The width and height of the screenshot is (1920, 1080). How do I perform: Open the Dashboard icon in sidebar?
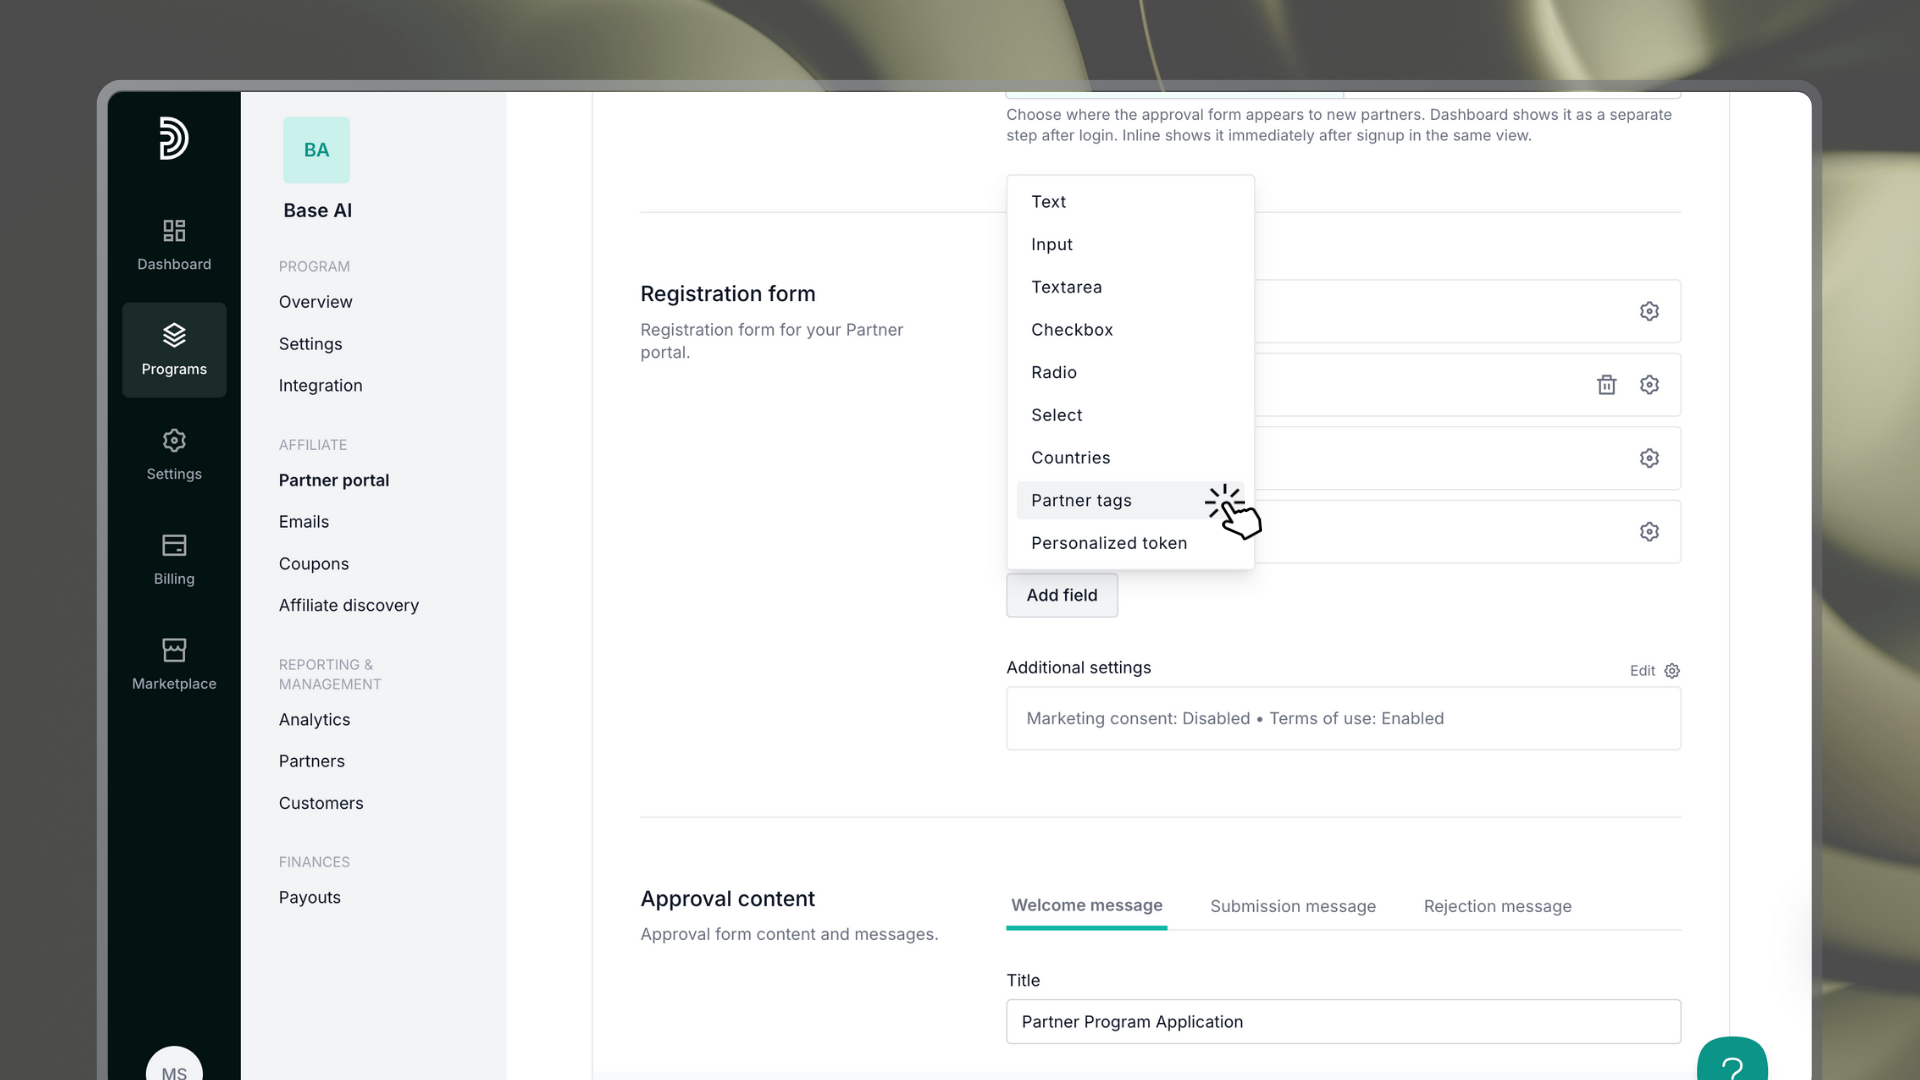point(174,231)
